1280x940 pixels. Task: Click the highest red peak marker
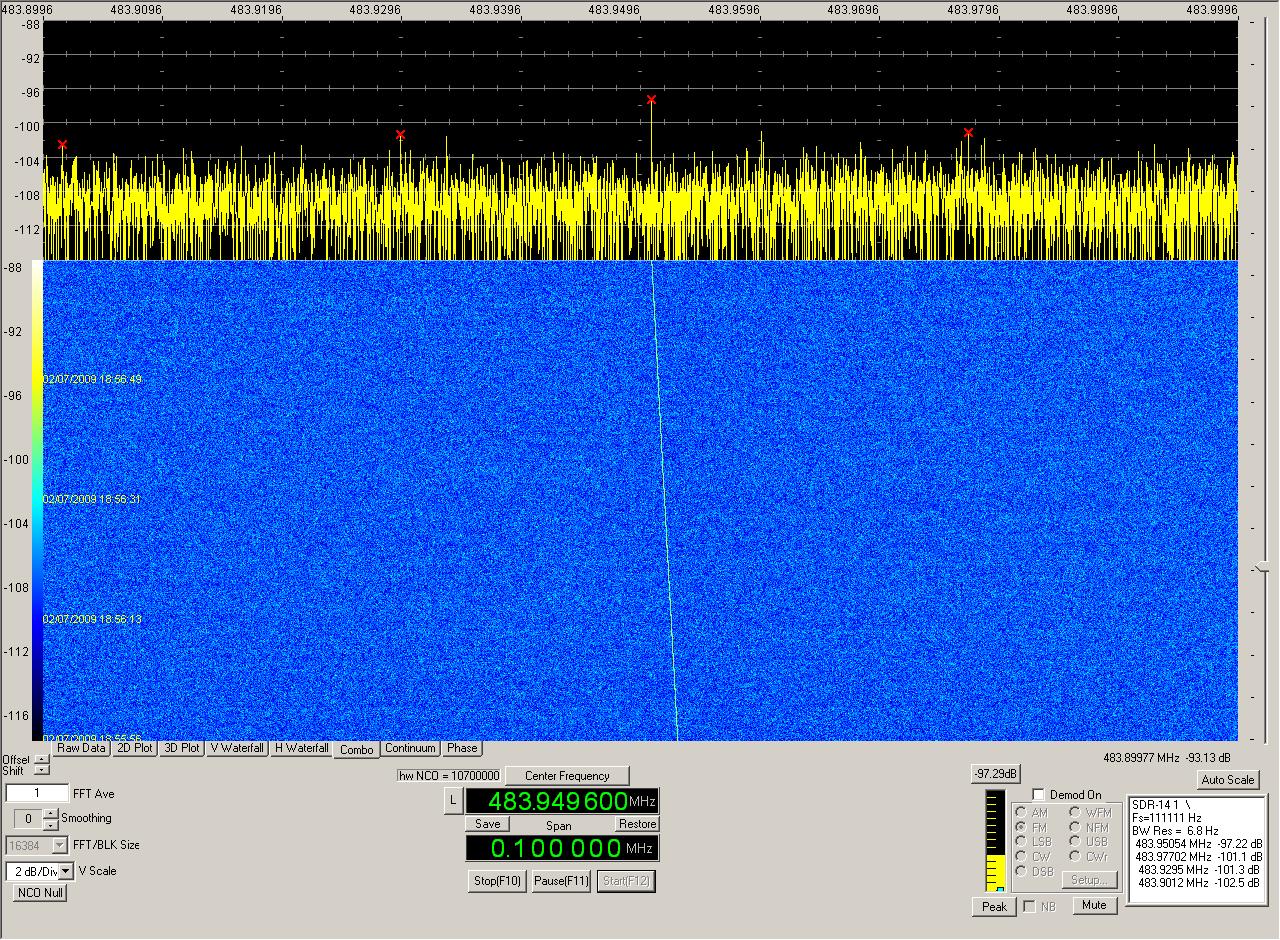pyautogui.click(x=651, y=100)
